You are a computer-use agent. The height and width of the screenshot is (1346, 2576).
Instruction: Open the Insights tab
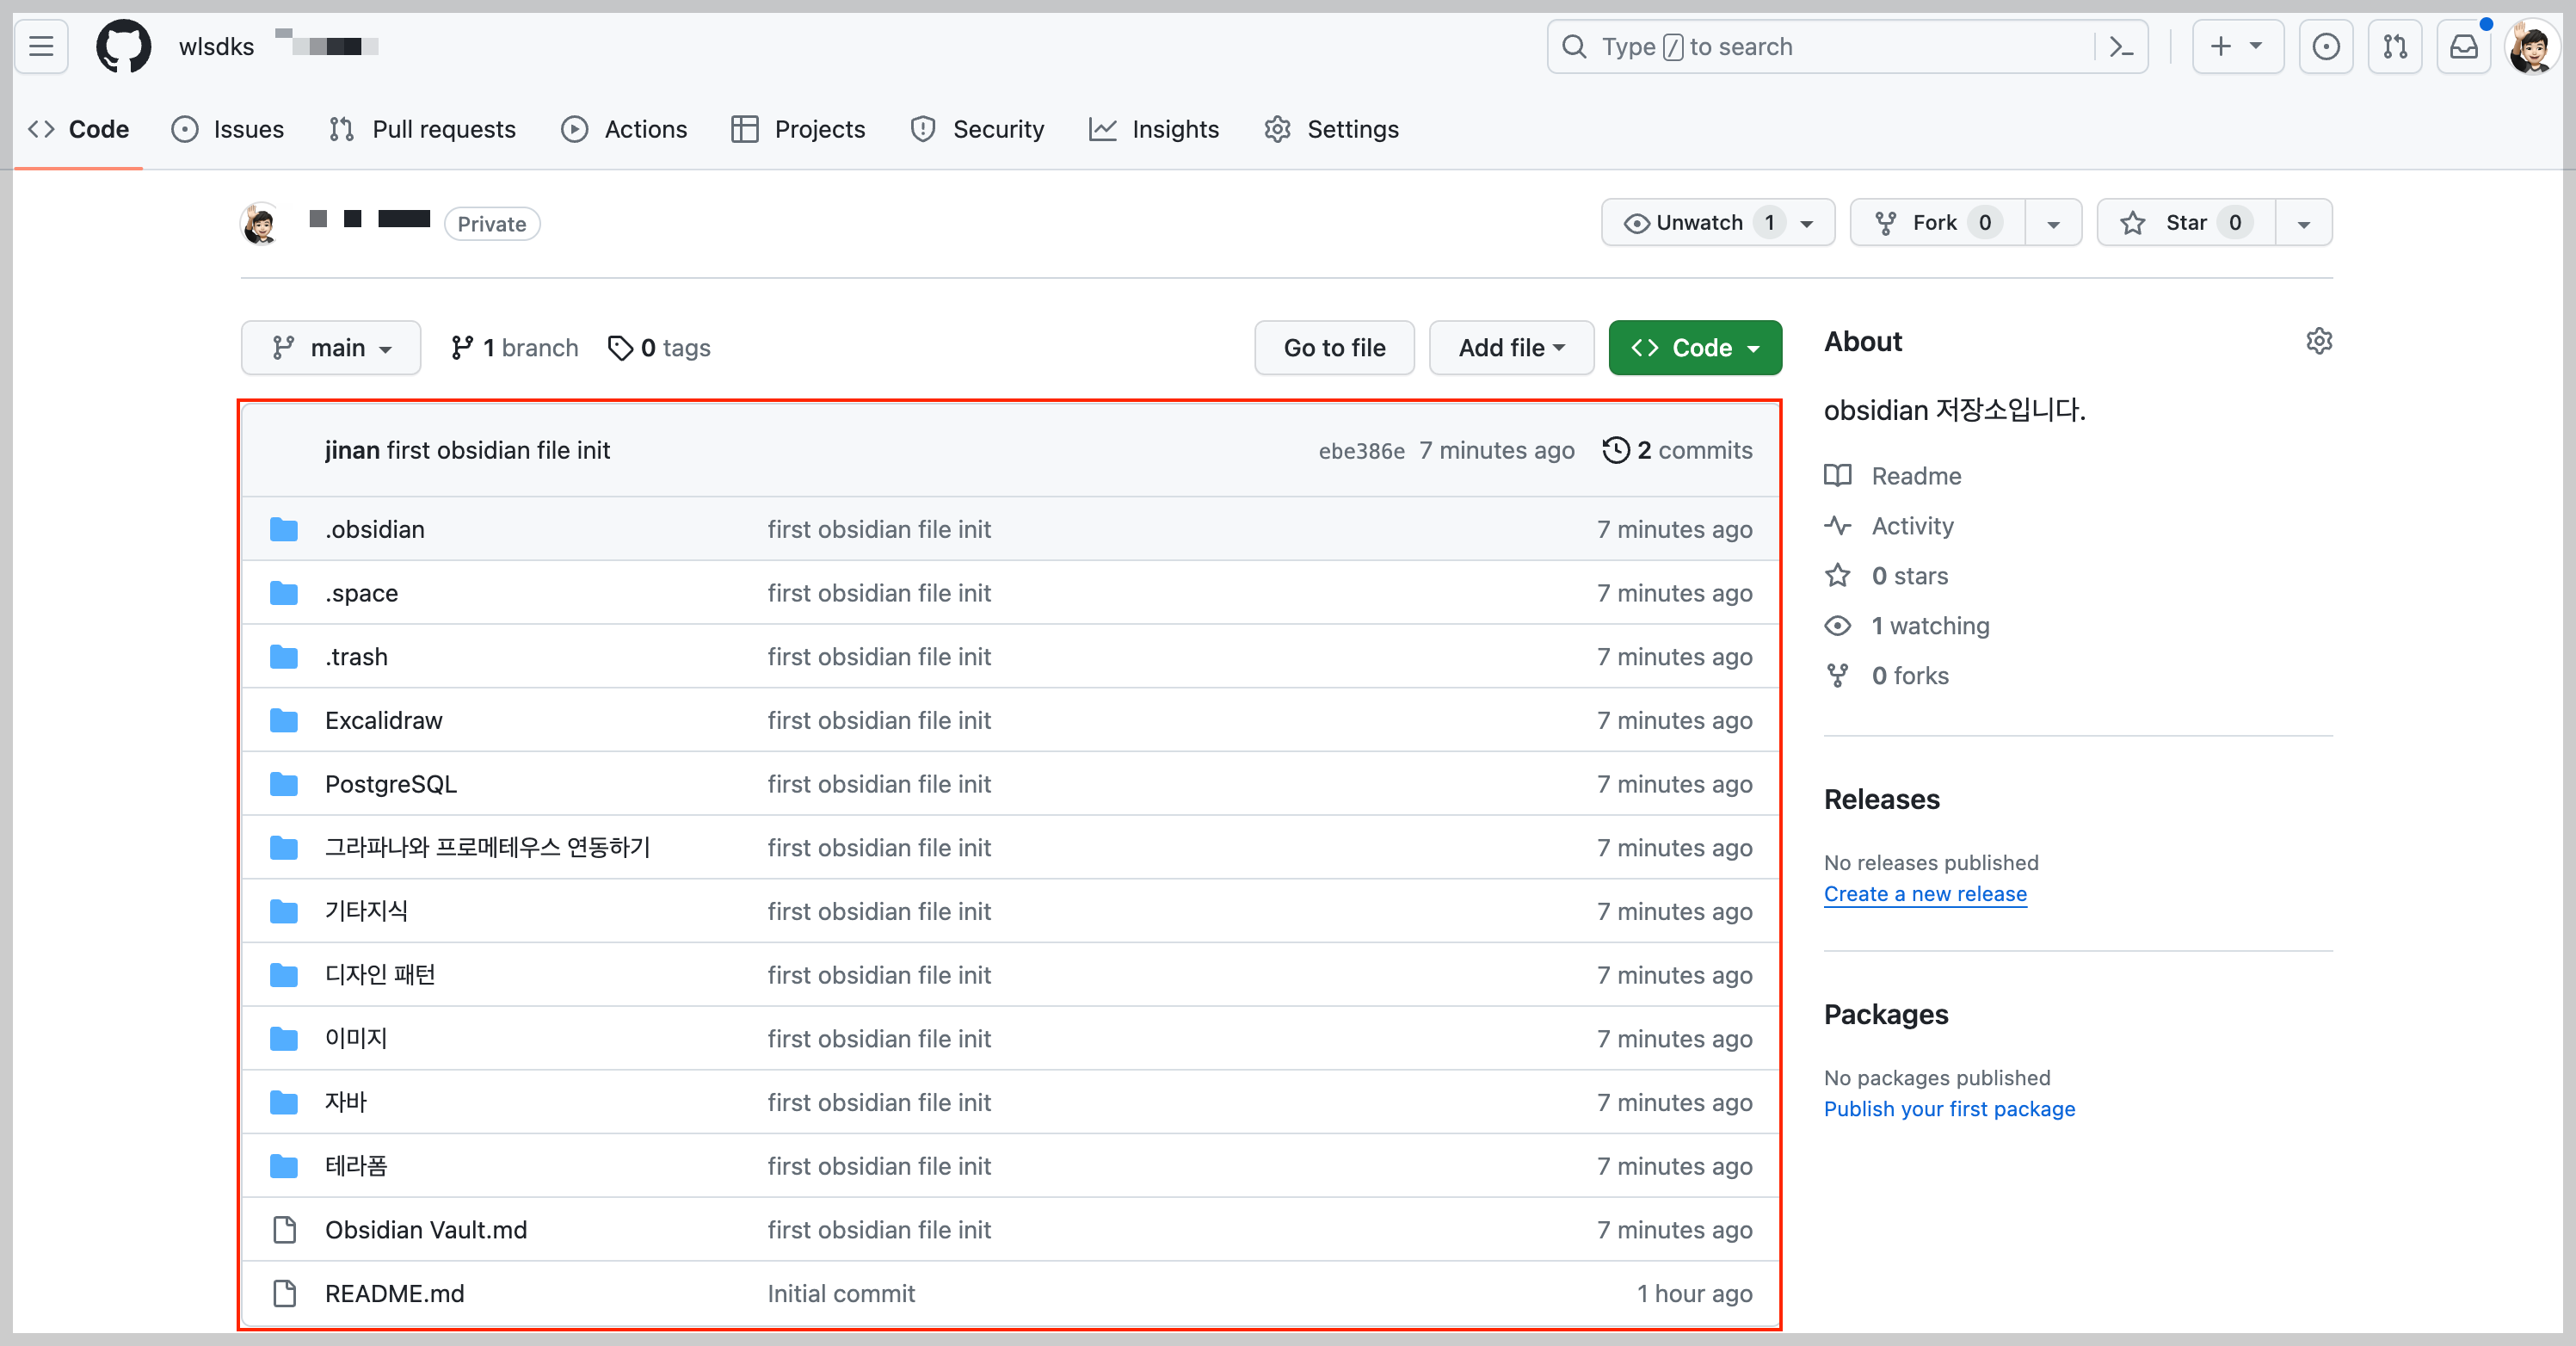(x=1154, y=129)
